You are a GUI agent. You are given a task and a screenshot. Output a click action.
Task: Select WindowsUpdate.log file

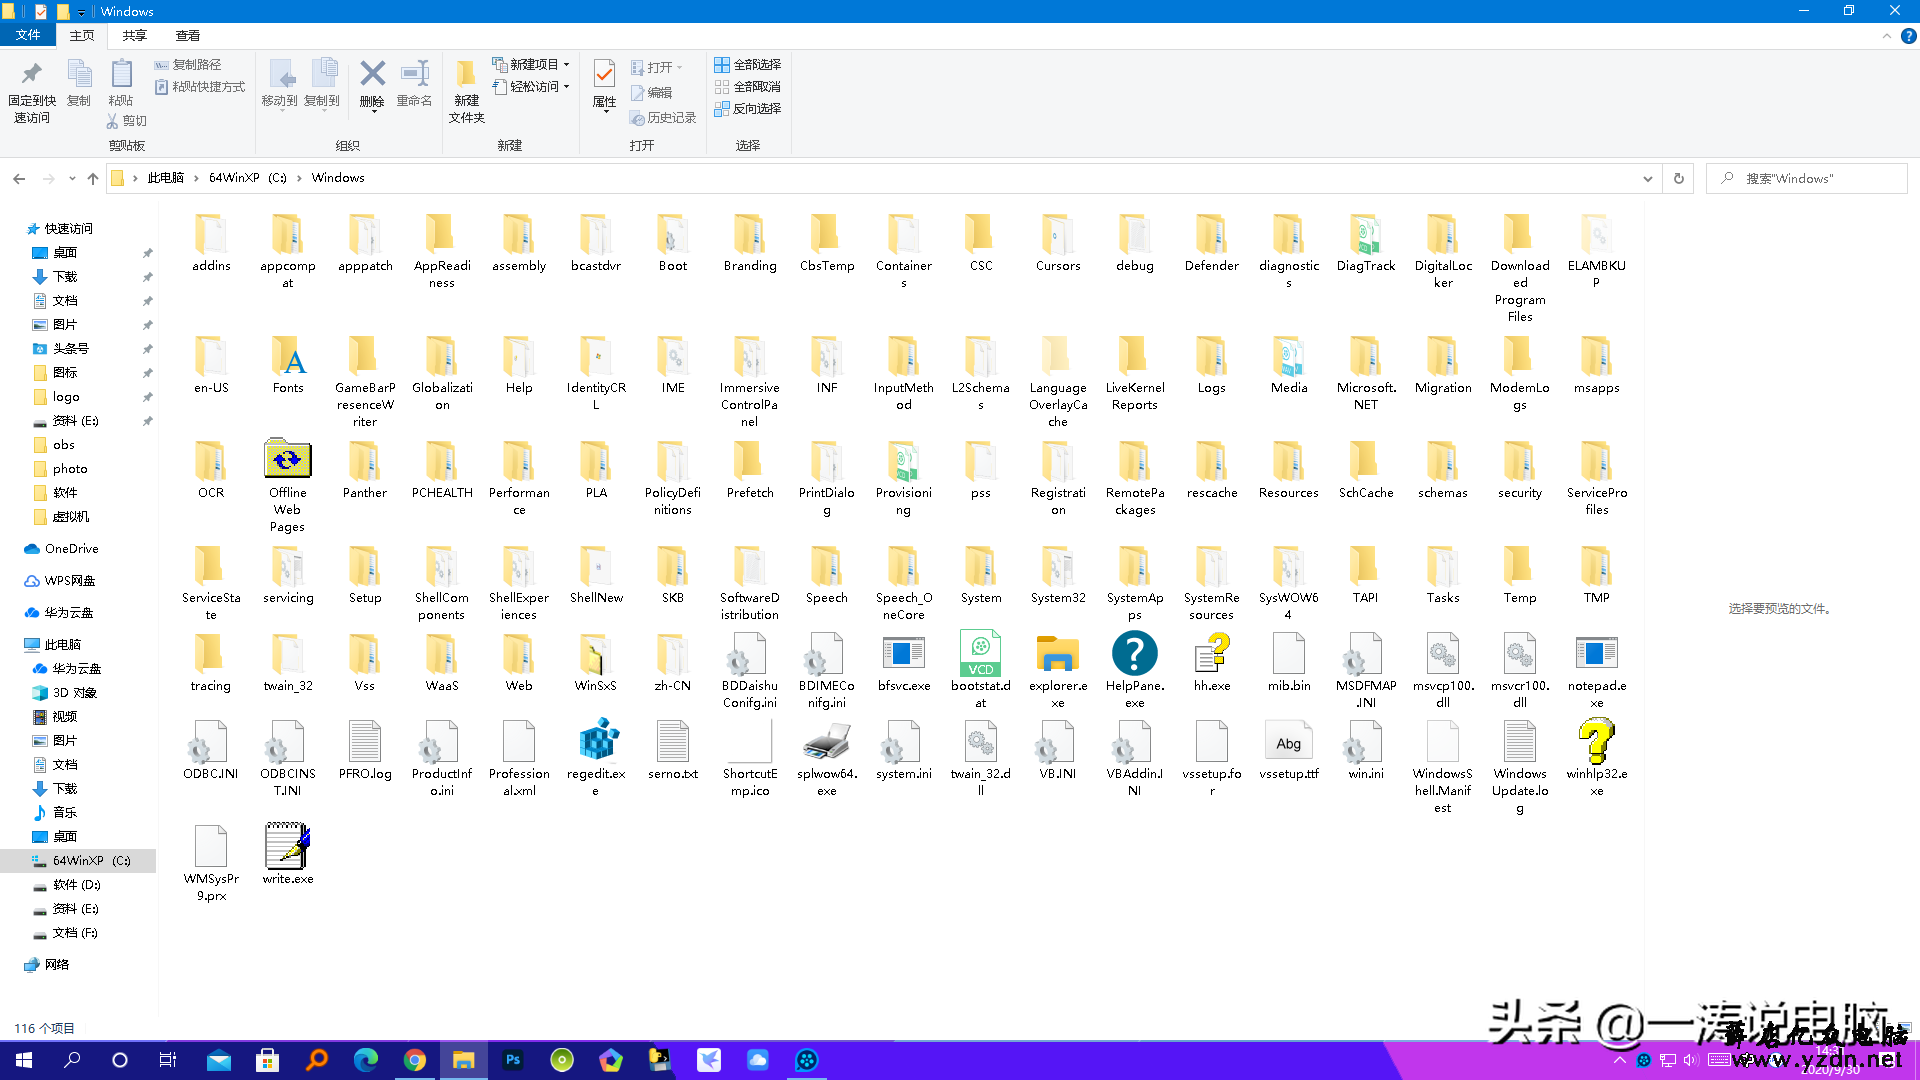pos(1520,768)
